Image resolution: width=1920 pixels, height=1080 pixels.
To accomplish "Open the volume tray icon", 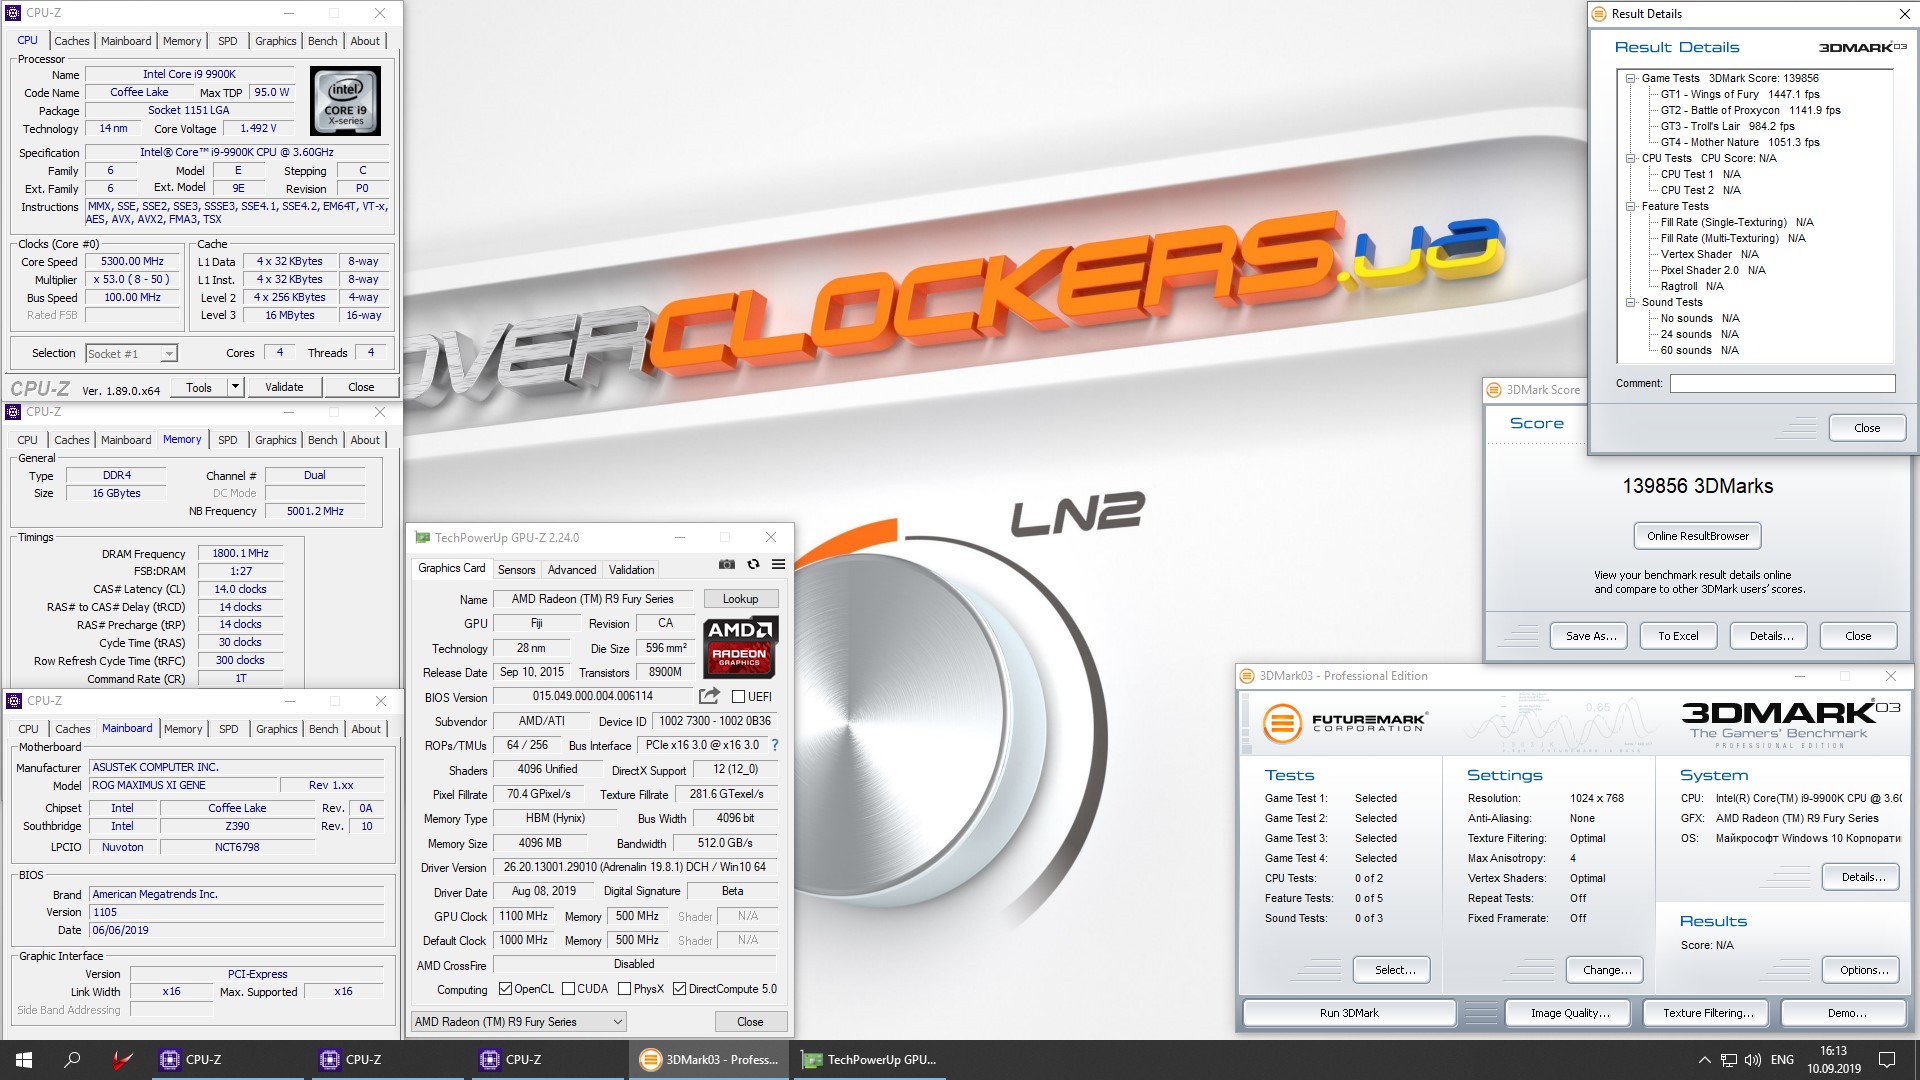I will (1753, 1060).
